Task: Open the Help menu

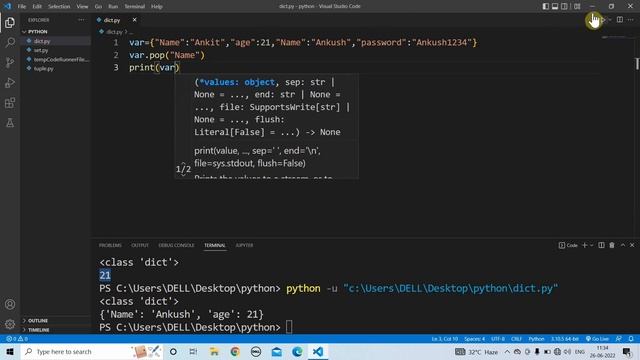Action: (157, 6)
